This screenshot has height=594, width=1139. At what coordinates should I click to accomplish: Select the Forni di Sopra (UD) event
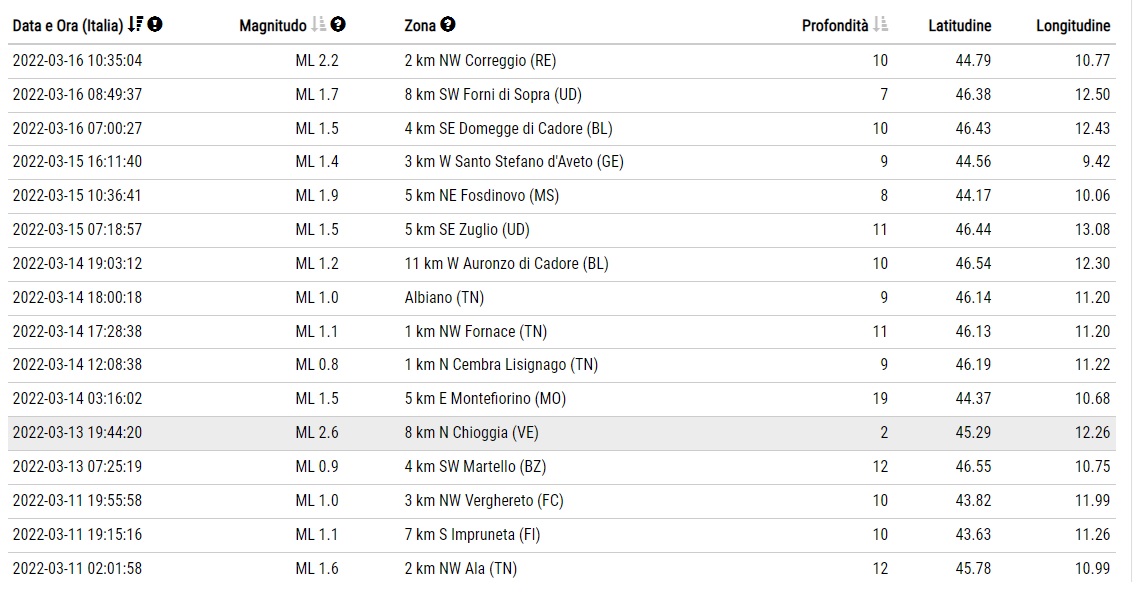point(562,94)
